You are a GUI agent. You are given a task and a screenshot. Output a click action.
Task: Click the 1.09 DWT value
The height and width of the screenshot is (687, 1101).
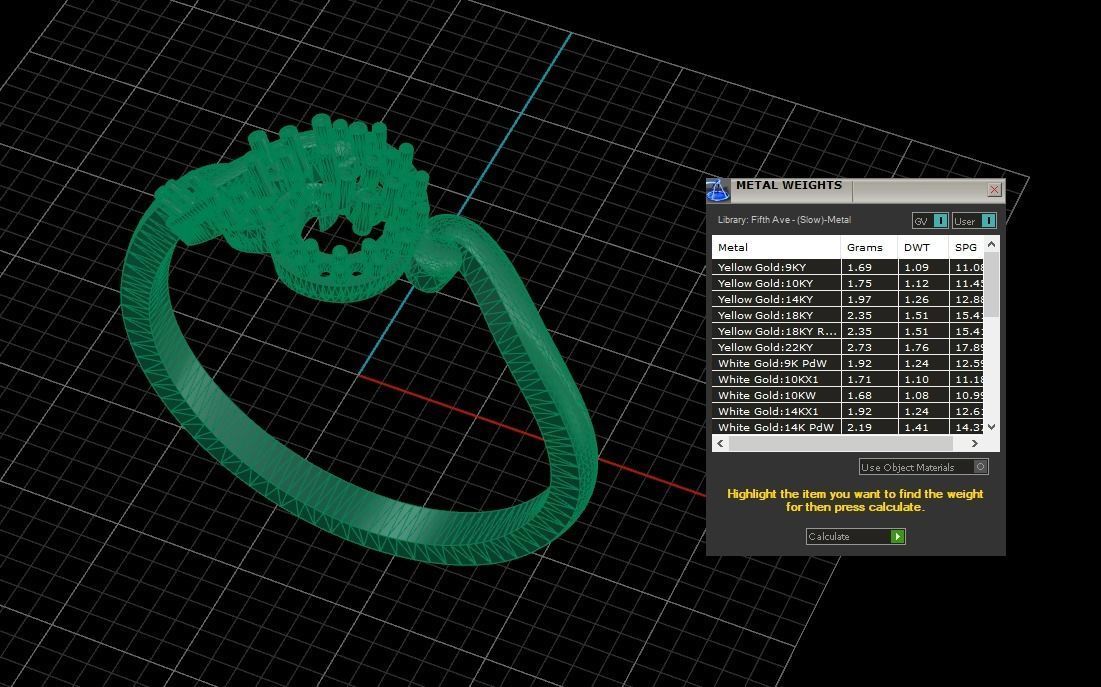(916, 267)
